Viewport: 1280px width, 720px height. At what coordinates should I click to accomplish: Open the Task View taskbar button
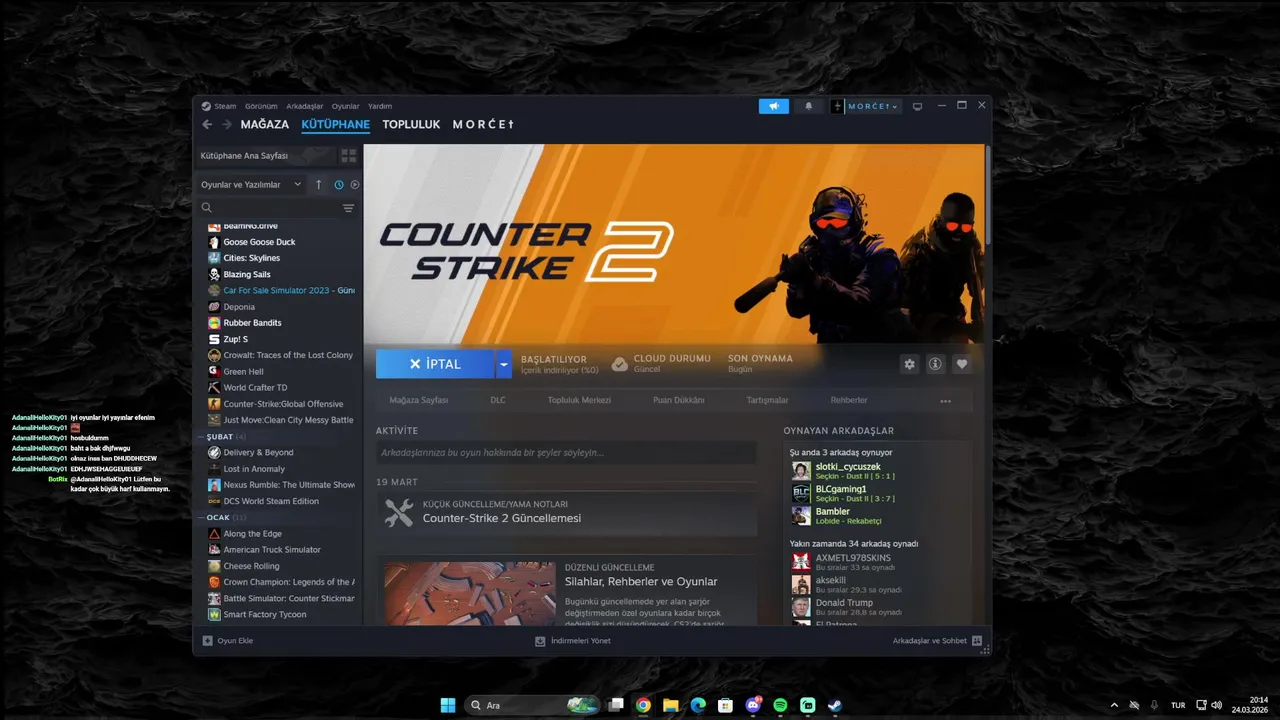[617, 705]
